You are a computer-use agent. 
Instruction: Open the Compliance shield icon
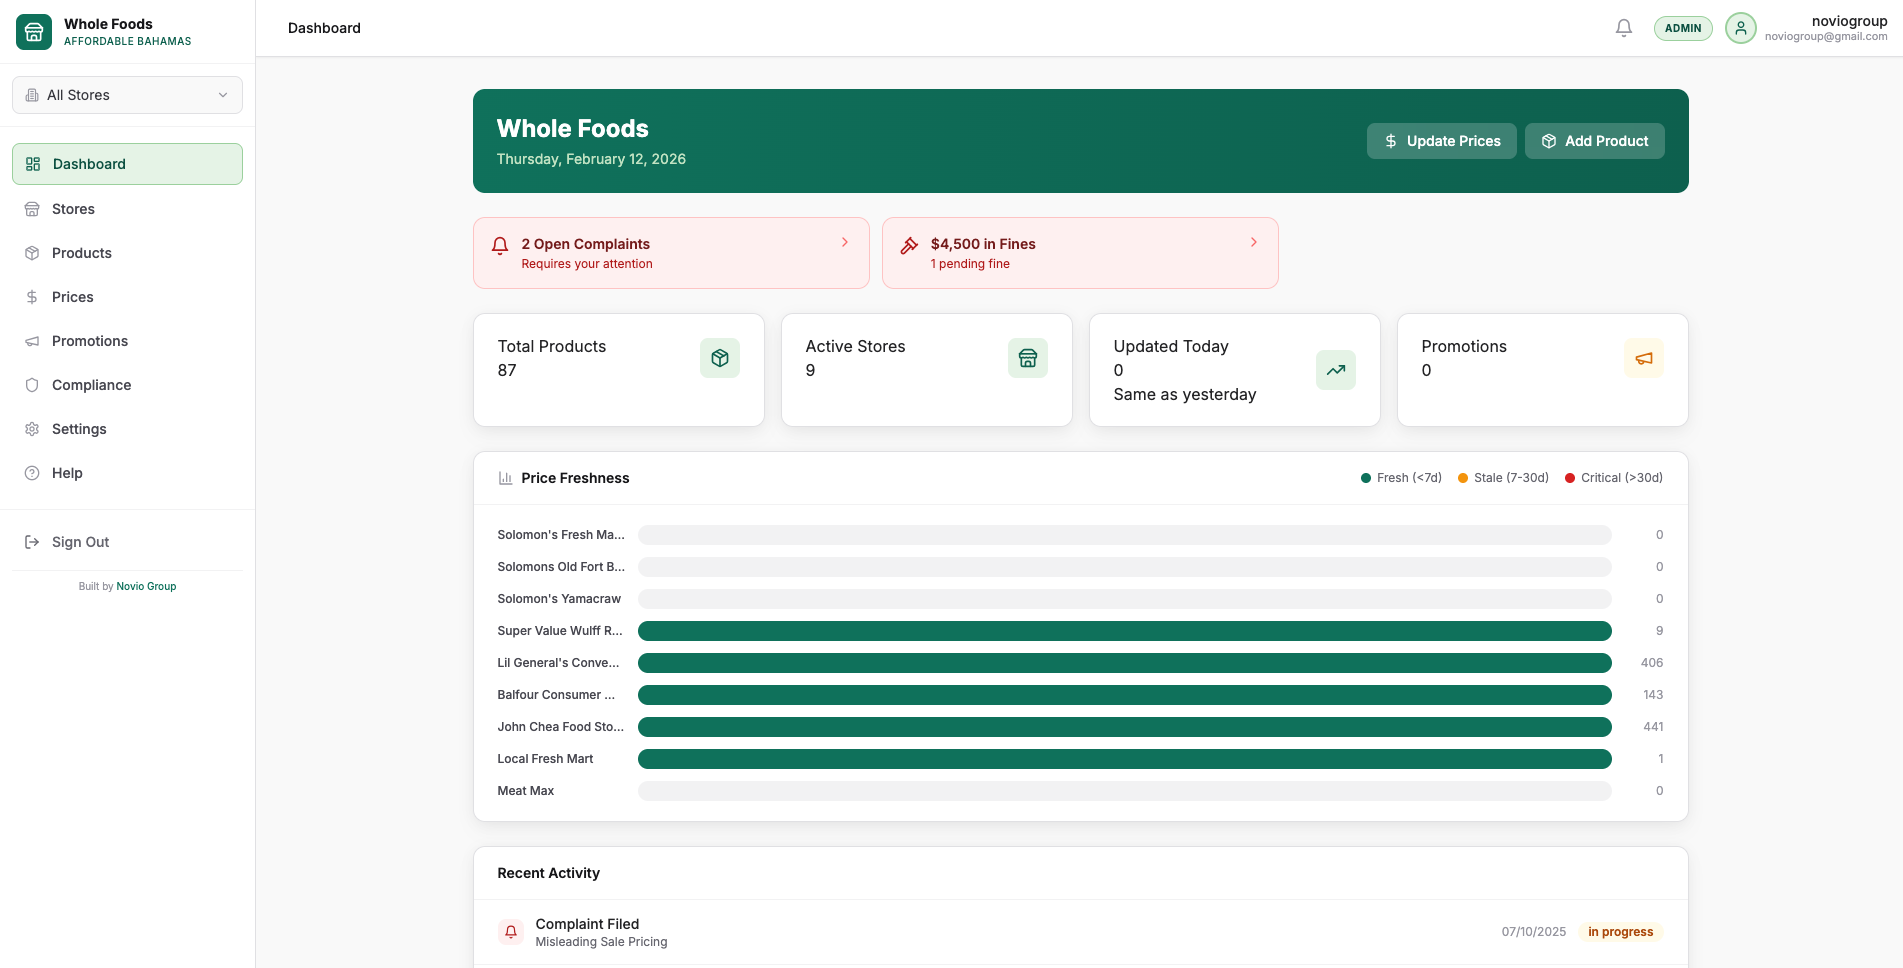(x=32, y=385)
